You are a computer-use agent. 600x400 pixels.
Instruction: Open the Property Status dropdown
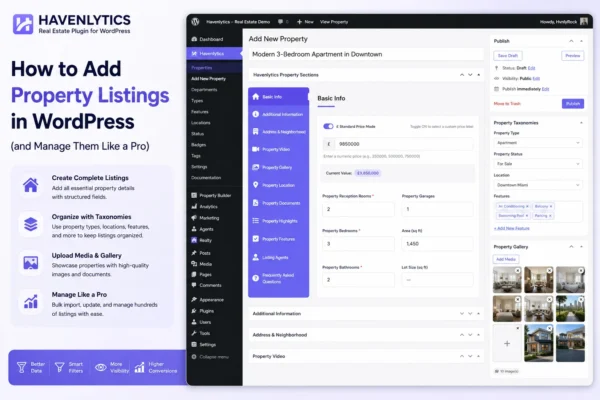(x=538, y=164)
